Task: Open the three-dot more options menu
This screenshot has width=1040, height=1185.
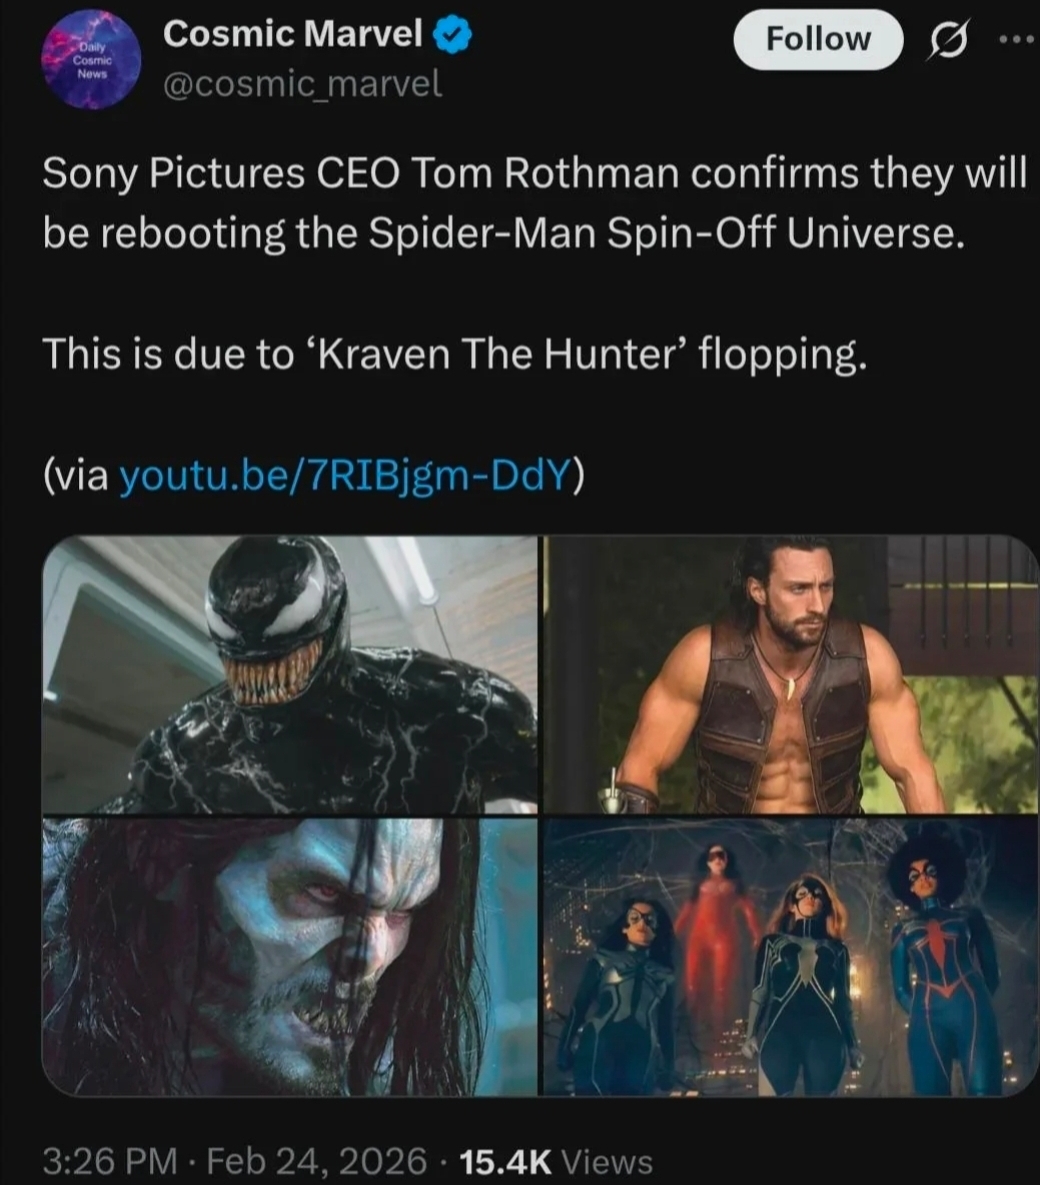Action: pos(1019,39)
